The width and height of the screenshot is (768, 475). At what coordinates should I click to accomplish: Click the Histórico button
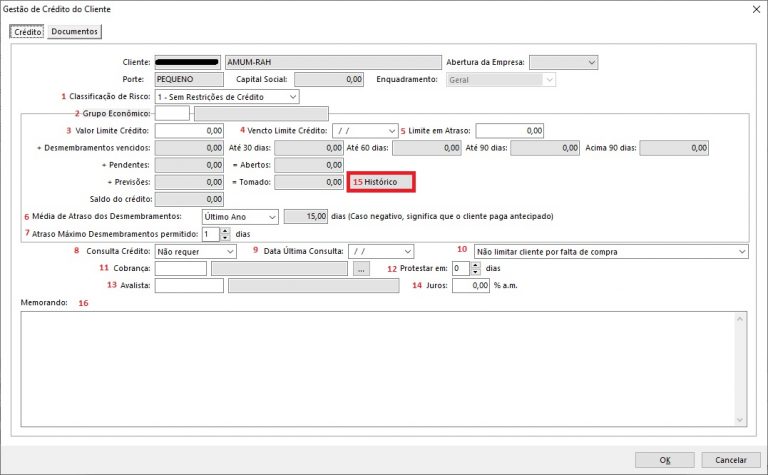(x=381, y=182)
